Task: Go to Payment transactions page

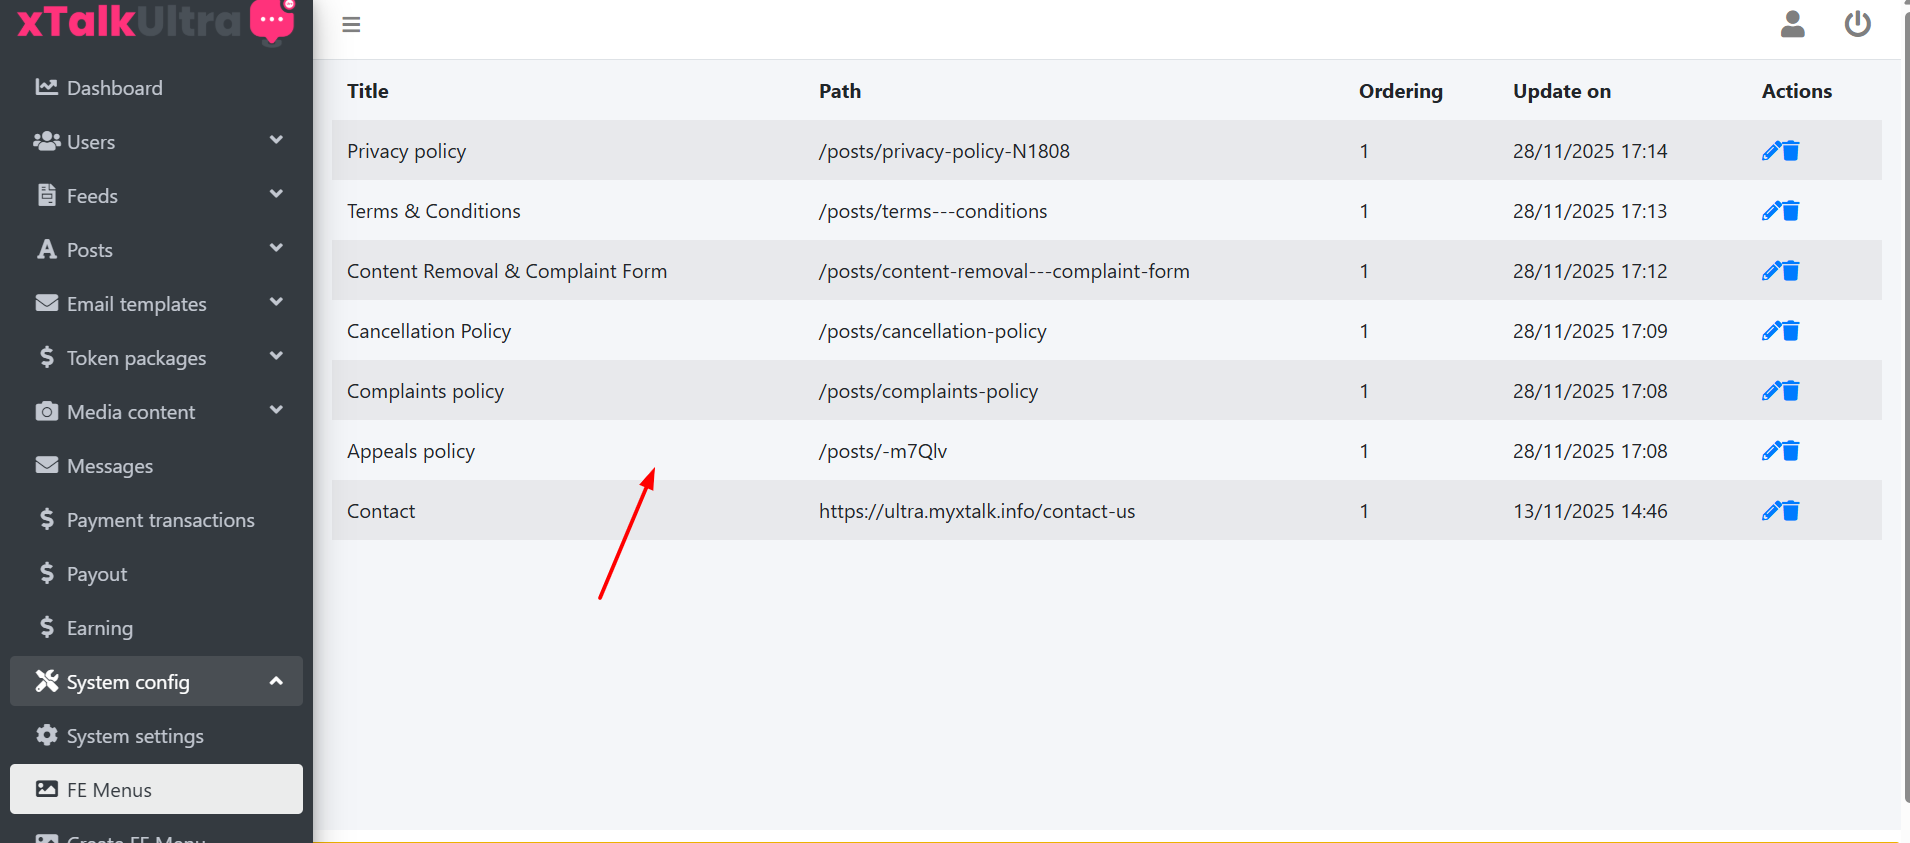Action: tap(160, 520)
